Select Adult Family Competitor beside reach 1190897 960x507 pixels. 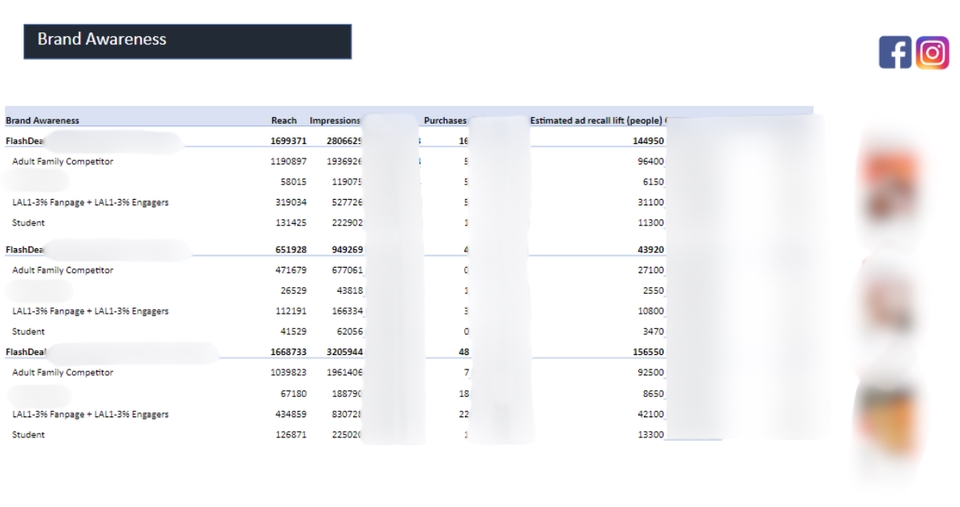[62, 162]
